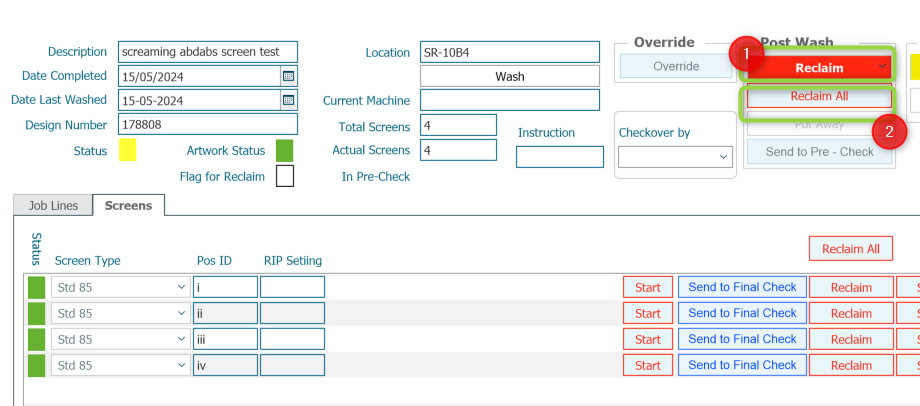
Task: Start the screen in row iv
Action: [648, 365]
